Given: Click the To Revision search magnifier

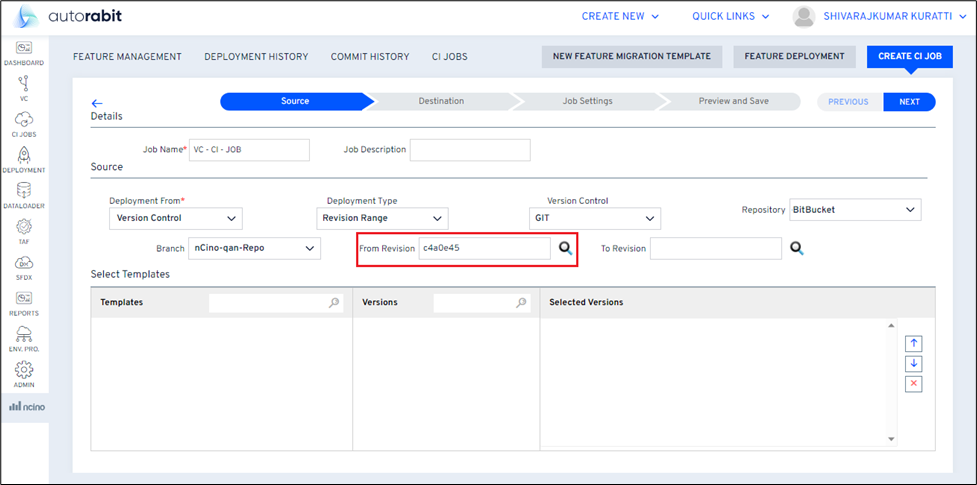Looking at the screenshot, I should point(797,248).
